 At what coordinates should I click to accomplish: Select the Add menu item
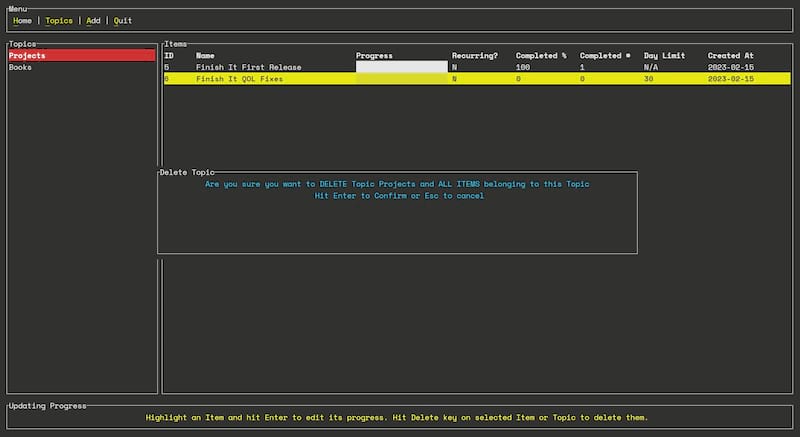[93, 21]
